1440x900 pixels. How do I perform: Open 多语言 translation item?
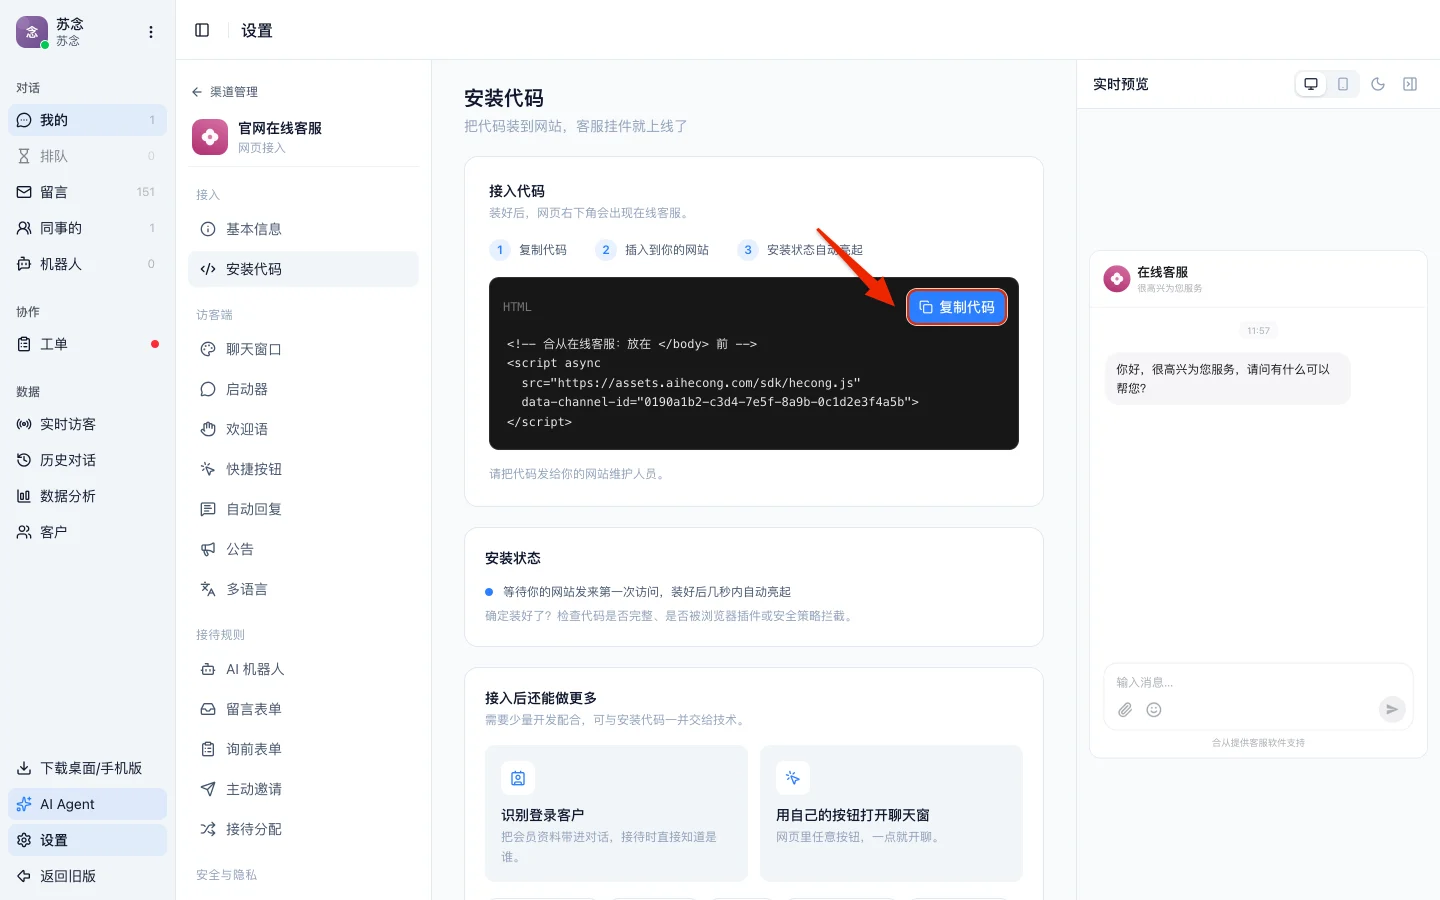click(x=303, y=589)
